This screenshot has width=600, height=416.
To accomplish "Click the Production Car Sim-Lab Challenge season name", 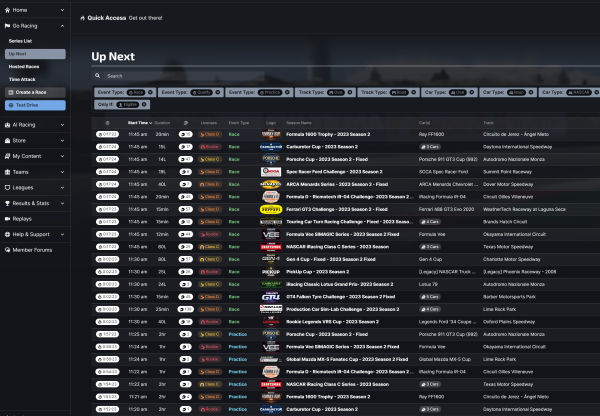I will coord(342,309).
